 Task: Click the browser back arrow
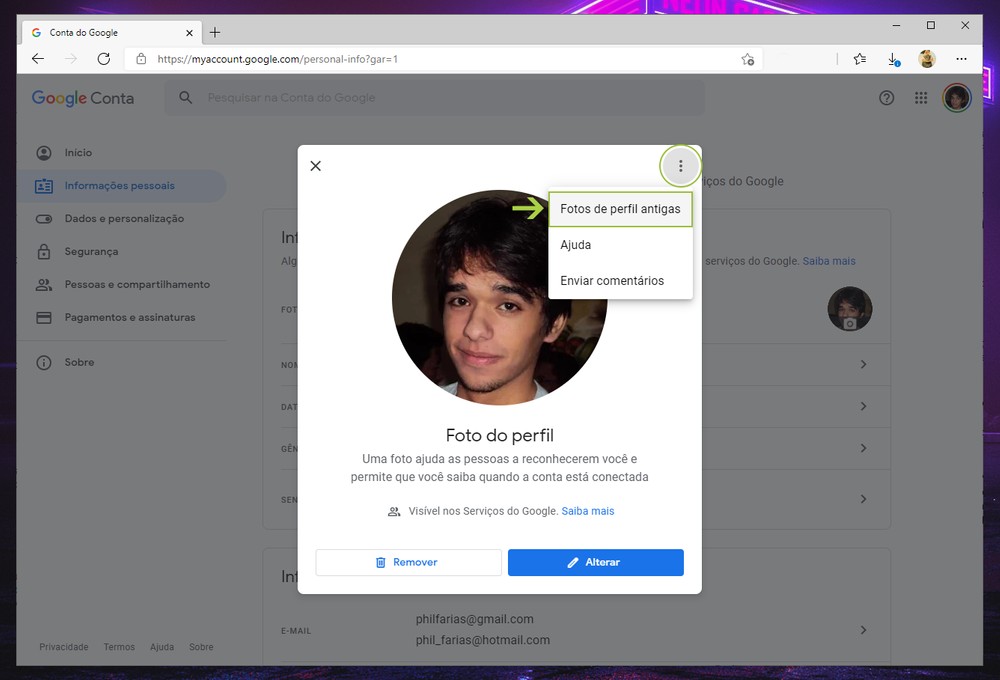tap(38, 59)
